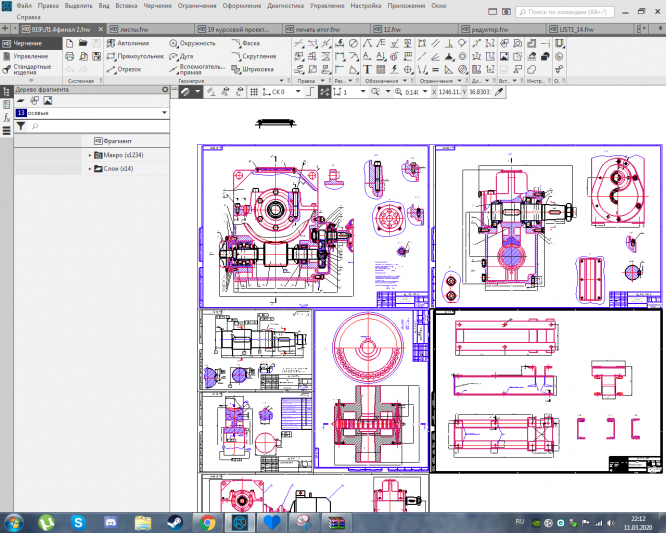Image resolution: width=666 pixels, height=533 pixels.
Task: Open the layer dropdown showing 'осевые'
Action: click(163, 113)
